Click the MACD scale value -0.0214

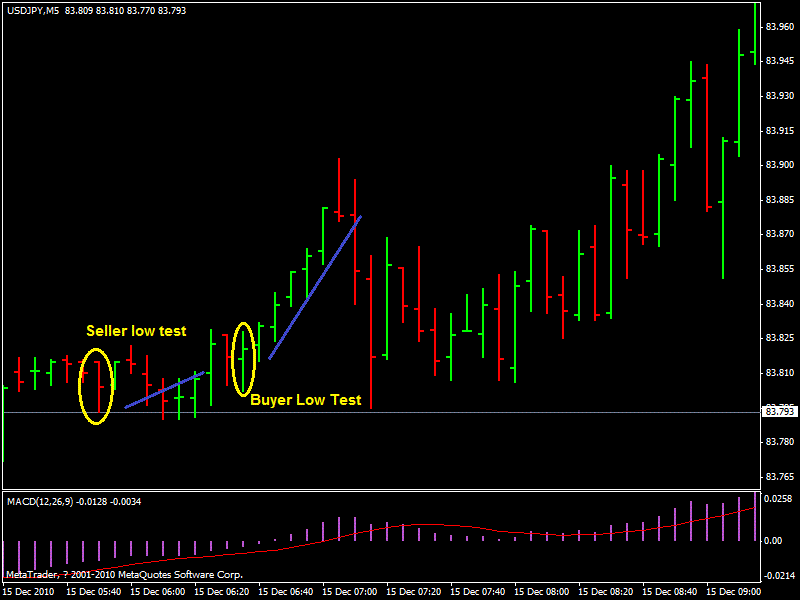tap(779, 576)
